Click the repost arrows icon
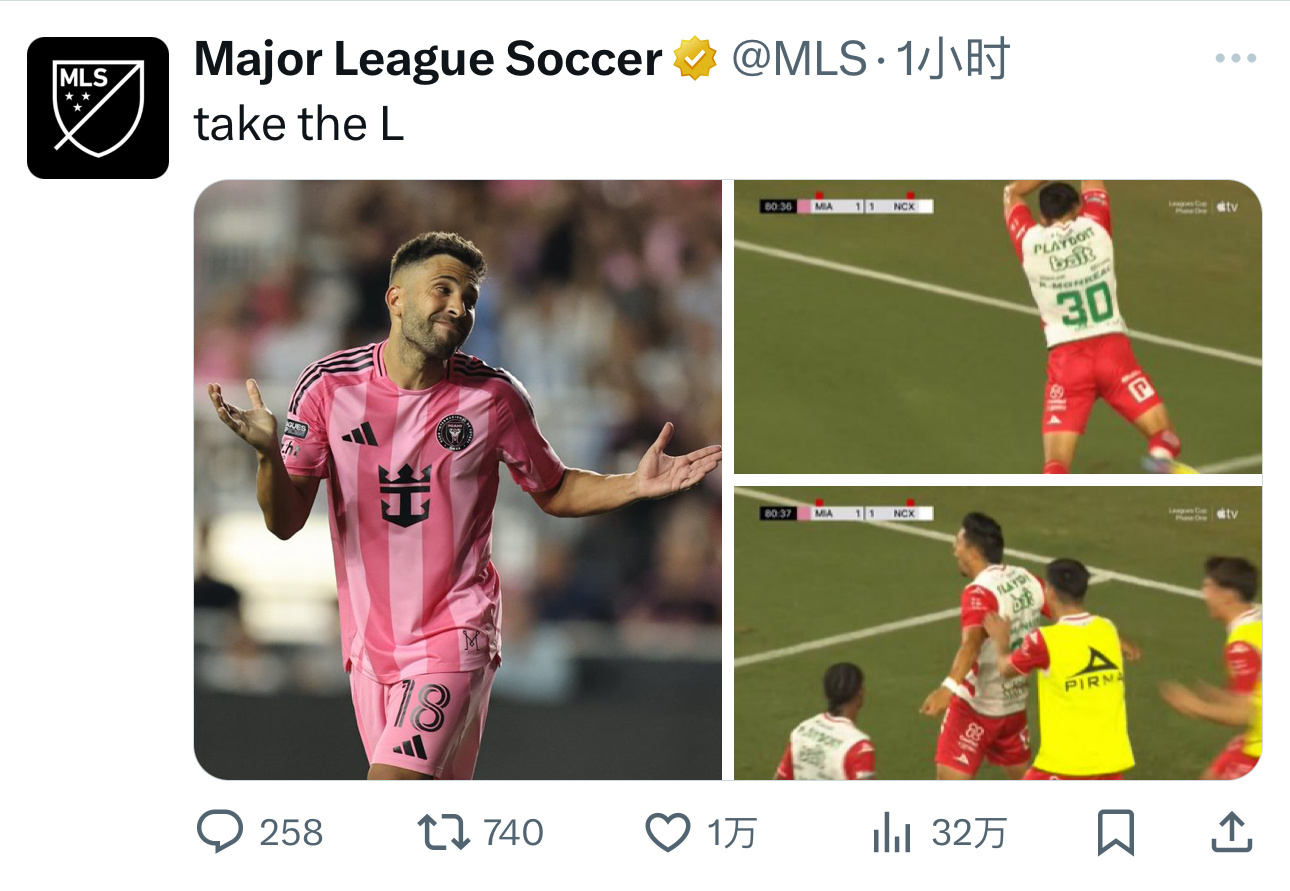 click(x=443, y=832)
